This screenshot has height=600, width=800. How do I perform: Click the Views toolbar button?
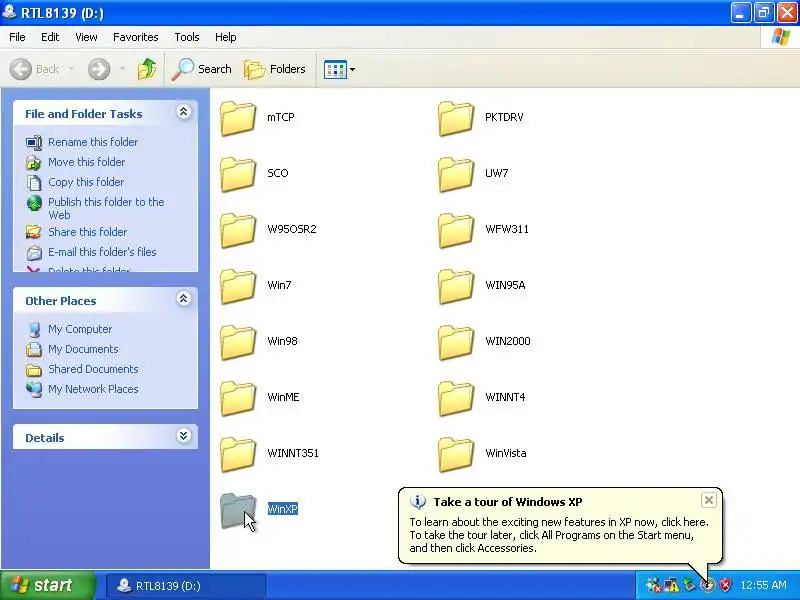click(335, 69)
